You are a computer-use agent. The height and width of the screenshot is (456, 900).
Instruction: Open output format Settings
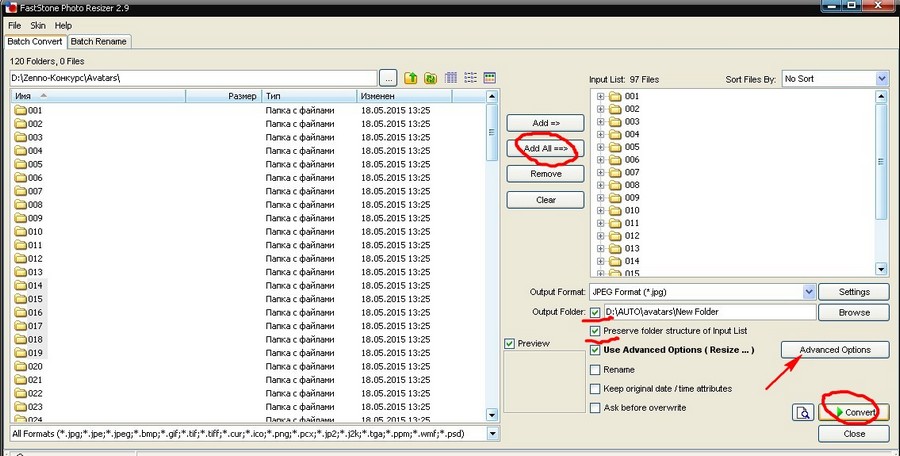point(854,292)
